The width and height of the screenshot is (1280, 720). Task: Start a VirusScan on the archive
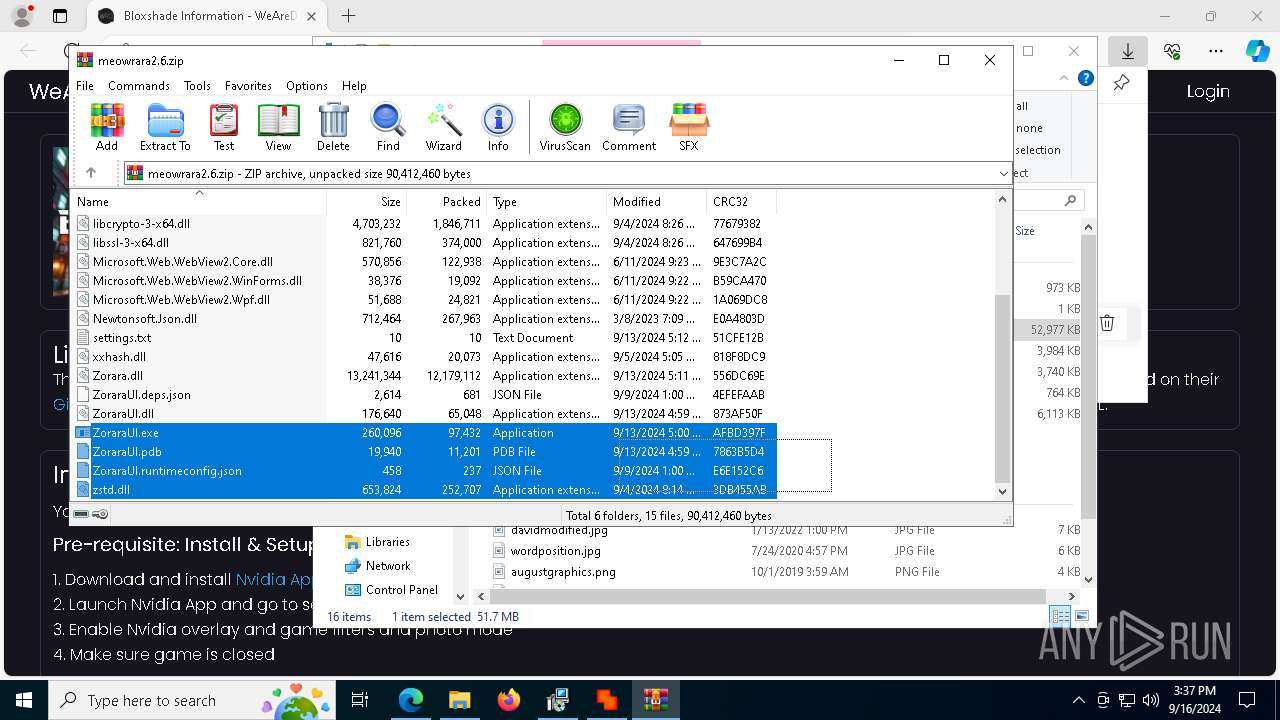pyautogui.click(x=565, y=127)
